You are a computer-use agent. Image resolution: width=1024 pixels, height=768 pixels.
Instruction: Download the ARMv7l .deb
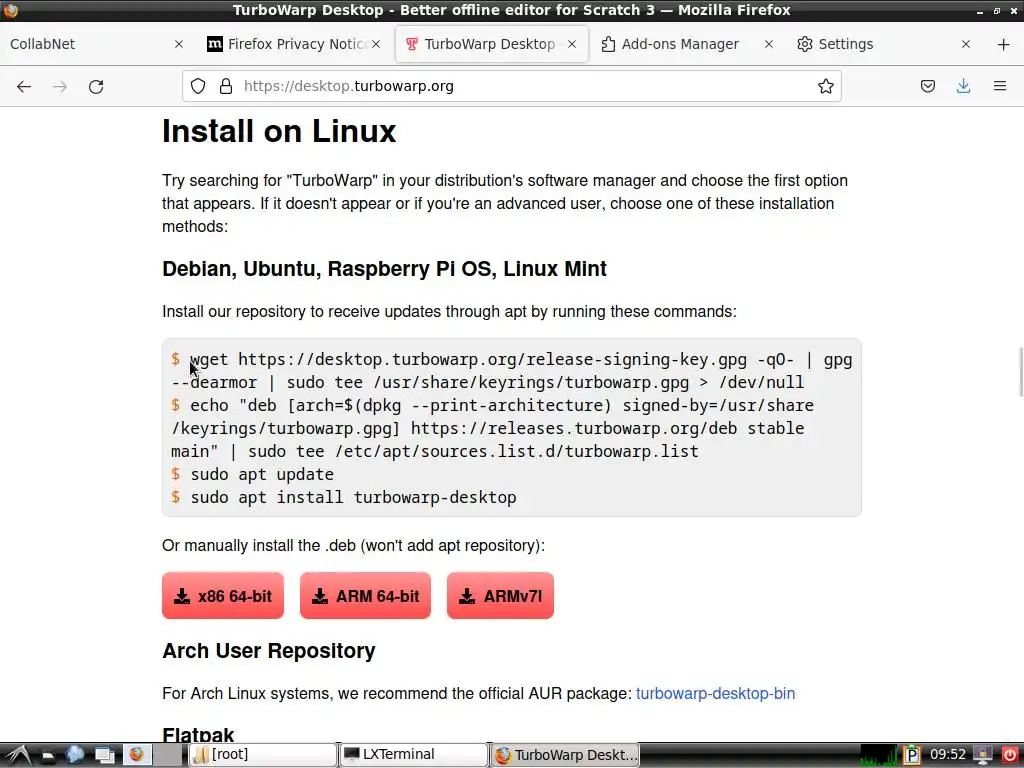tap(500, 596)
